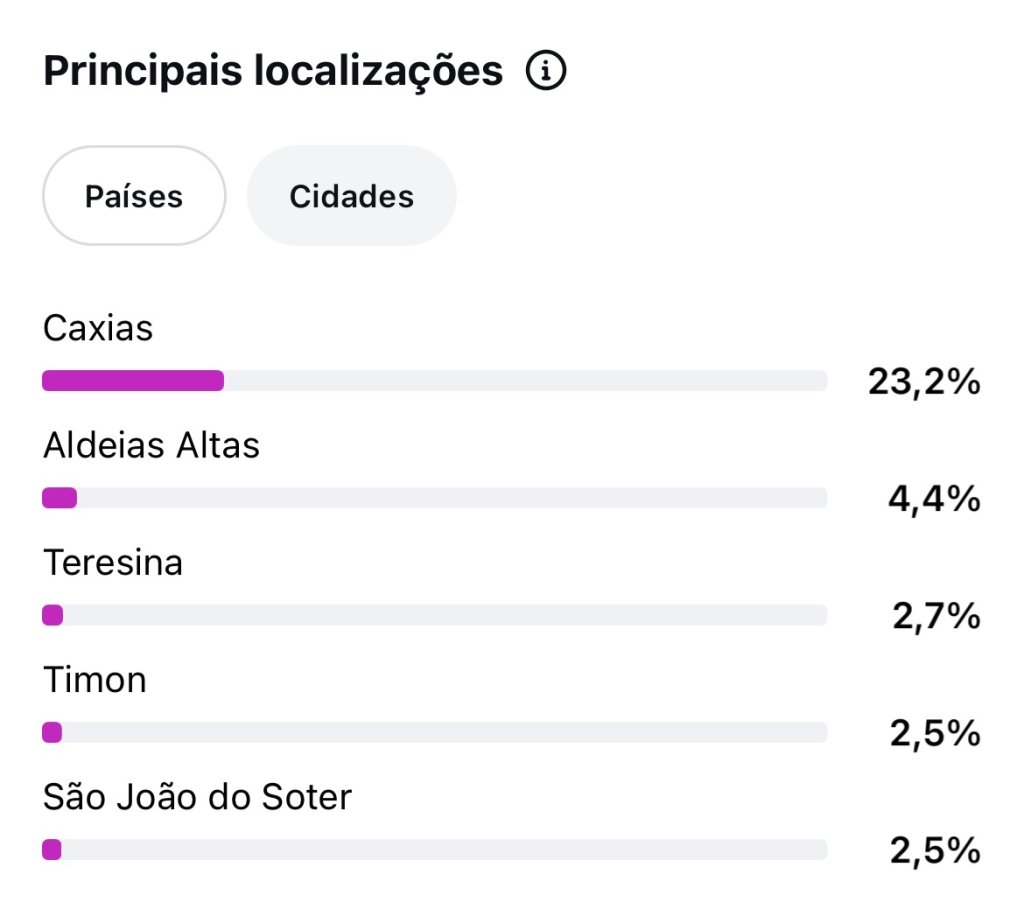Select the Teresina city label
Viewport: 1024px width, 902px height.
pyautogui.click(x=113, y=562)
